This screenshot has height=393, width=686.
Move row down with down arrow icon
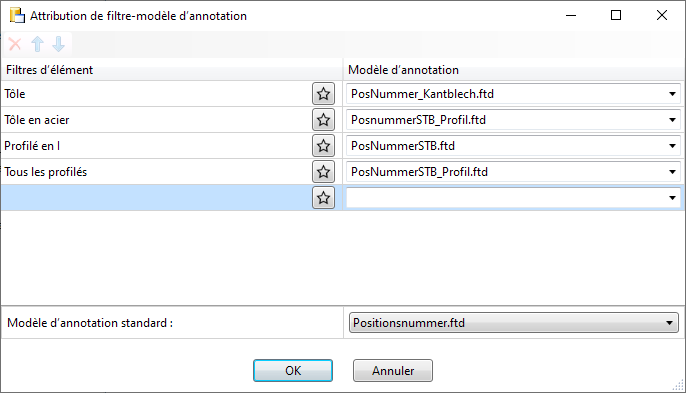pos(58,44)
